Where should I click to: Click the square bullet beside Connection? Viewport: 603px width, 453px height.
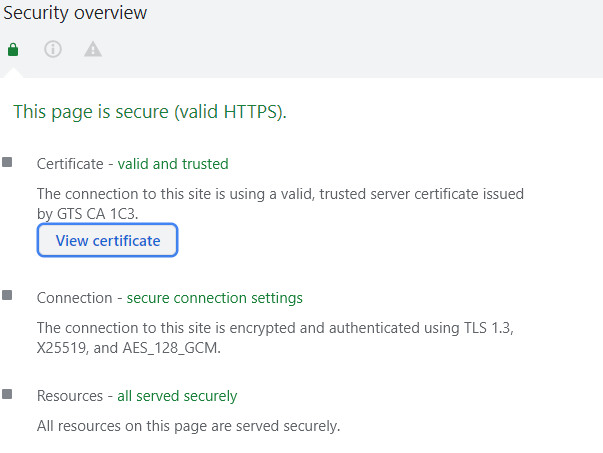pos(8,296)
